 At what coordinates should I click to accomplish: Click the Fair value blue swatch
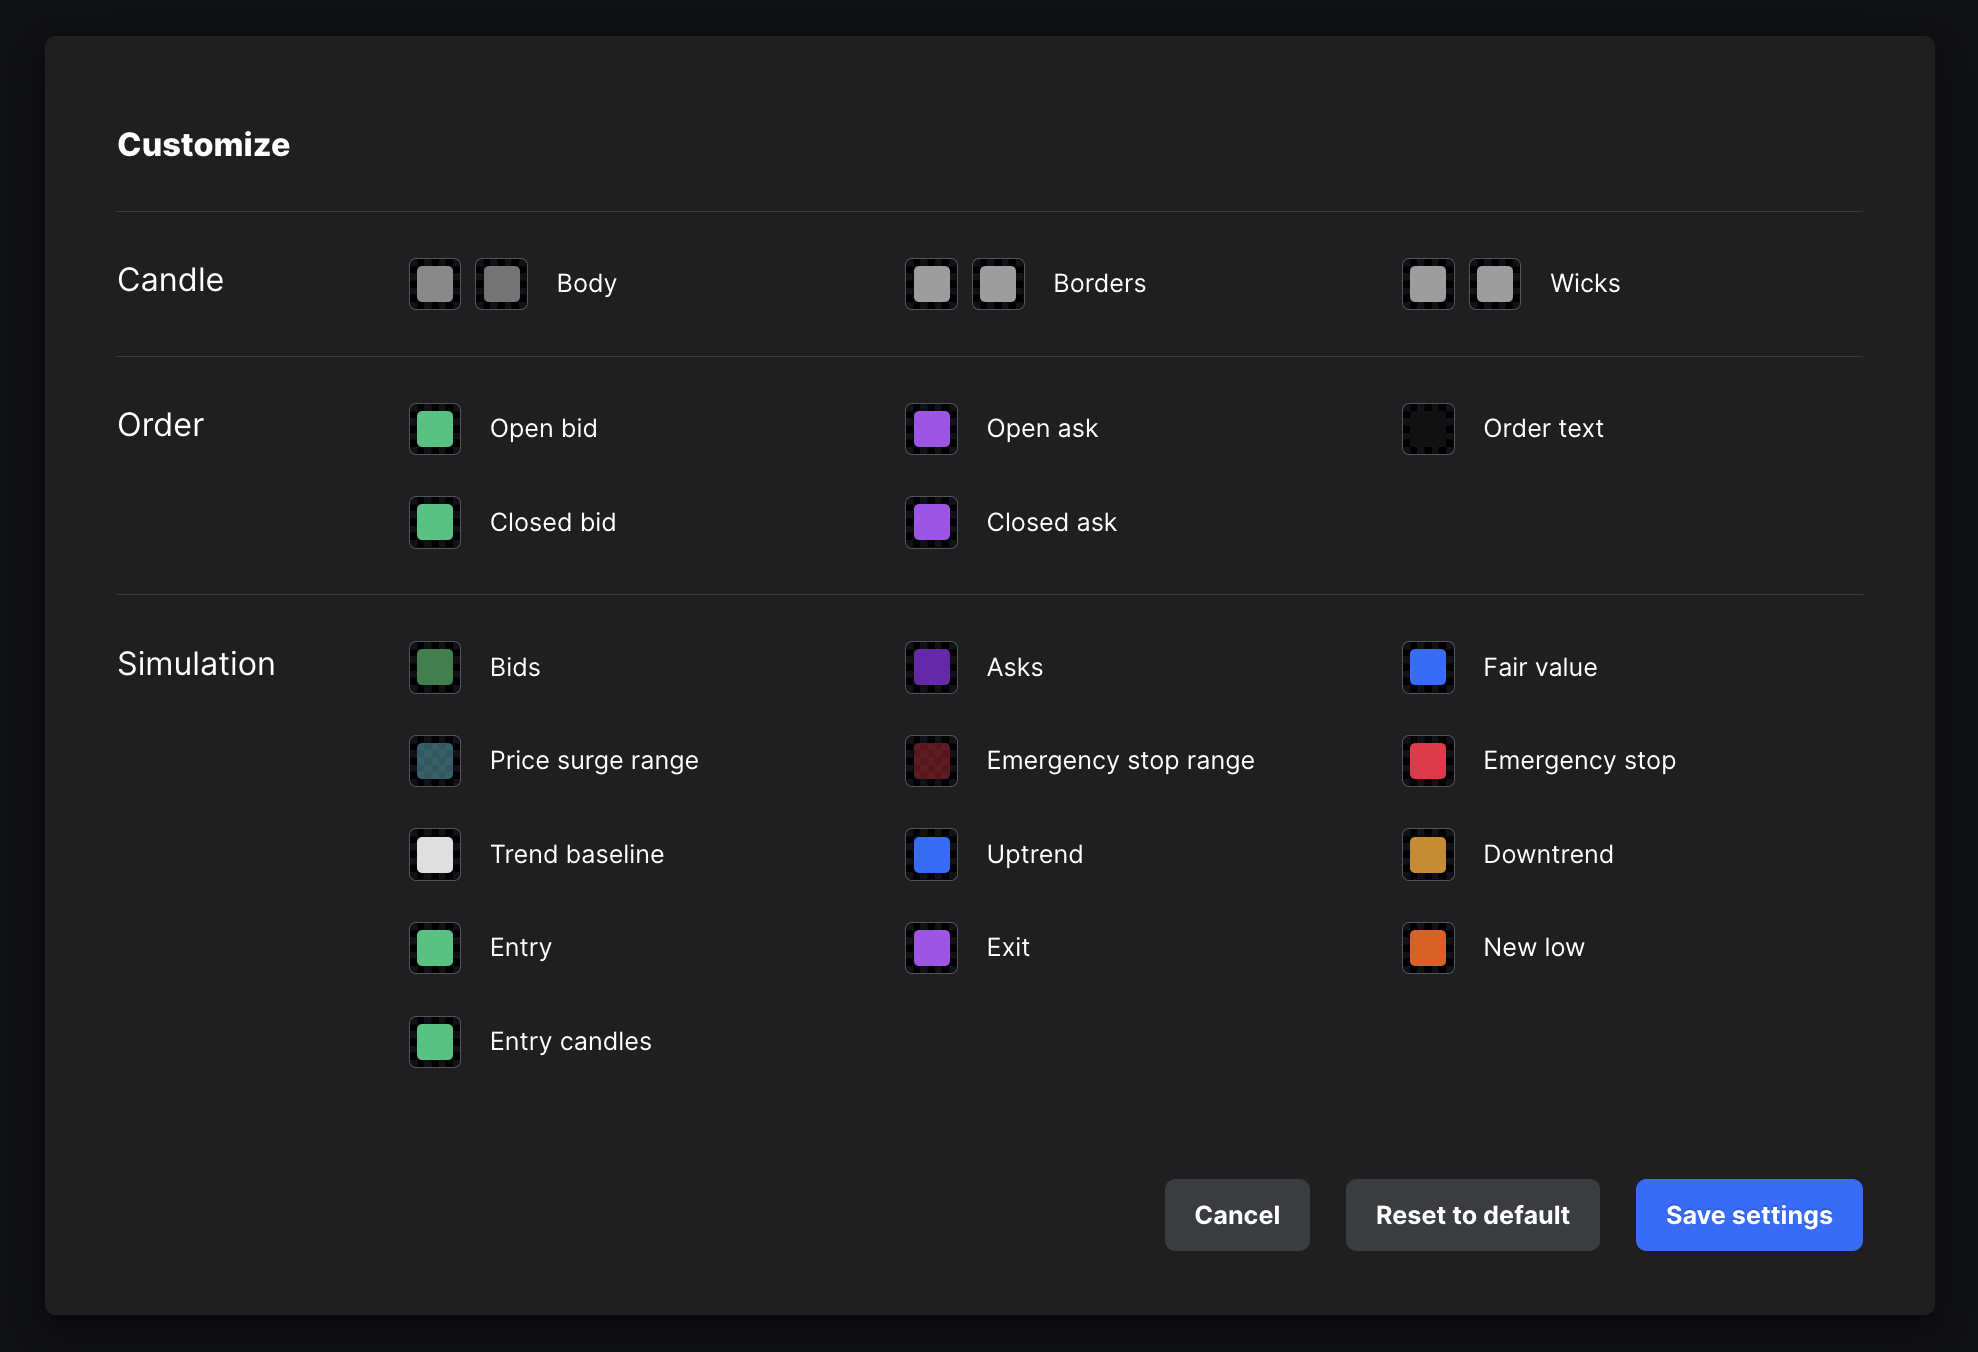[1428, 667]
